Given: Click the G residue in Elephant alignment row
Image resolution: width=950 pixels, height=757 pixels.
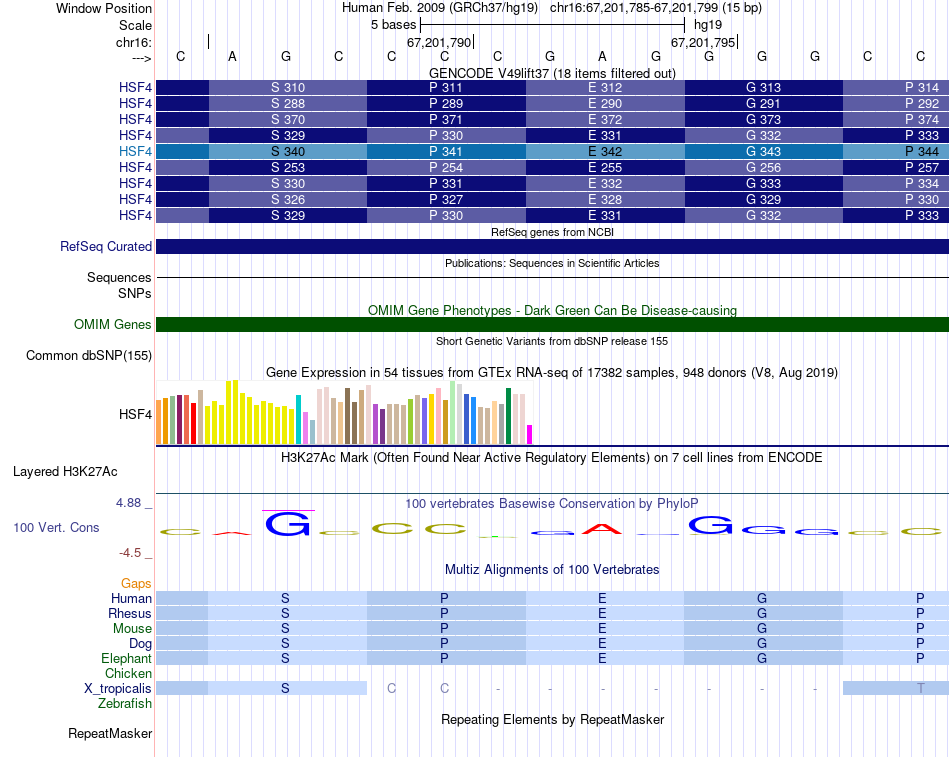Looking at the screenshot, I should pyautogui.click(x=762, y=658).
